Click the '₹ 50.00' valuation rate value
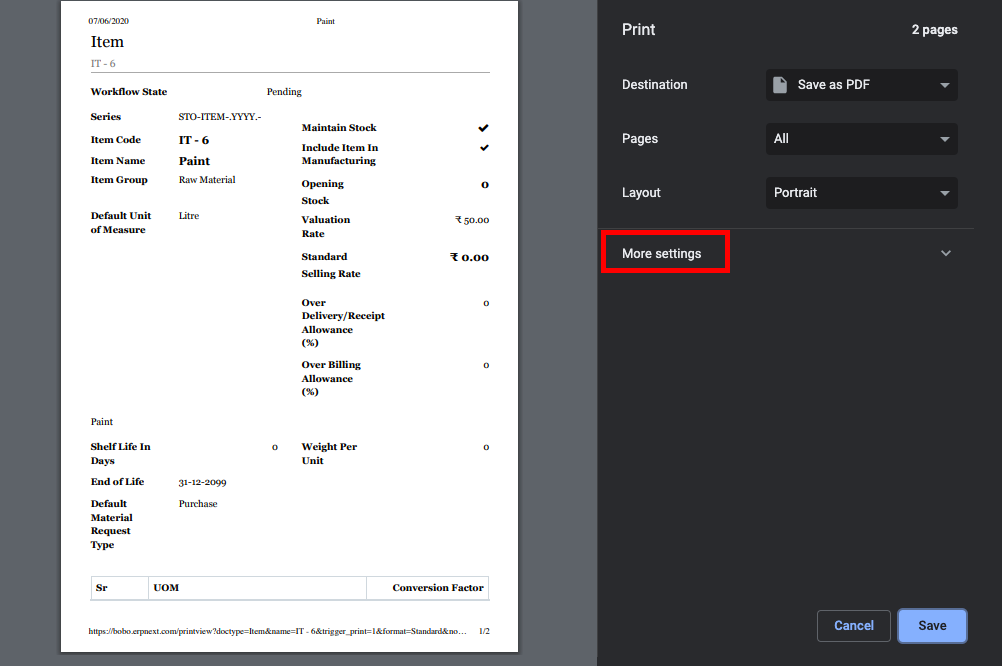This screenshot has width=1002, height=666. tap(472, 220)
